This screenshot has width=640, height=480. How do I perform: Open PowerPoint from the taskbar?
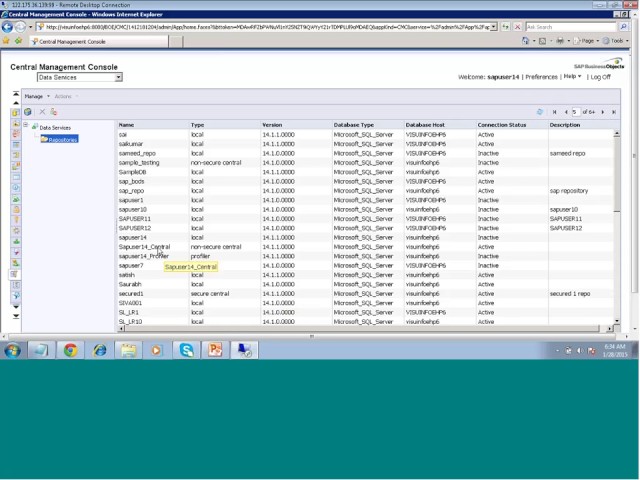pyautogui.click(x=215, y=350)
